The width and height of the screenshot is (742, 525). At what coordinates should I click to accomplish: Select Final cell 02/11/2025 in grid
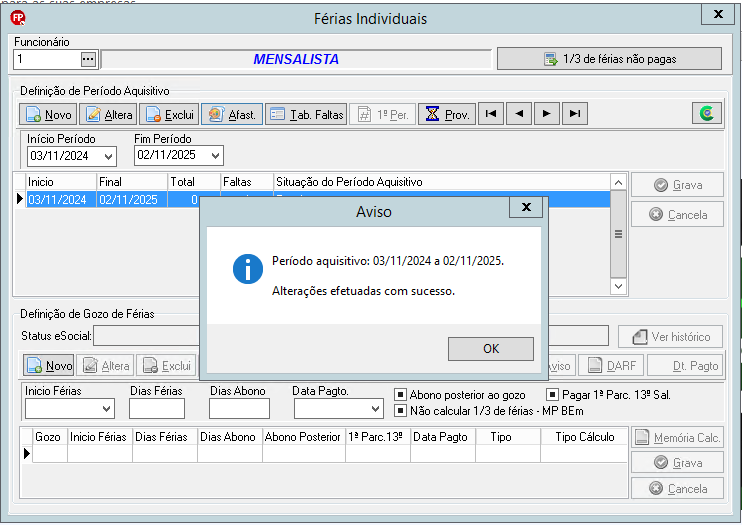132,199
